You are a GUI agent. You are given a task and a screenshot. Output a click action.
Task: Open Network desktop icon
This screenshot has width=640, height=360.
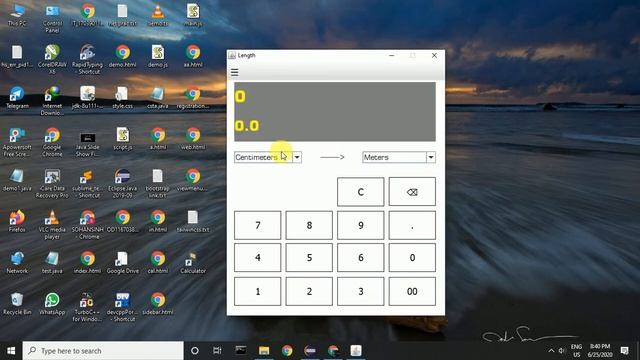point(17,262)
